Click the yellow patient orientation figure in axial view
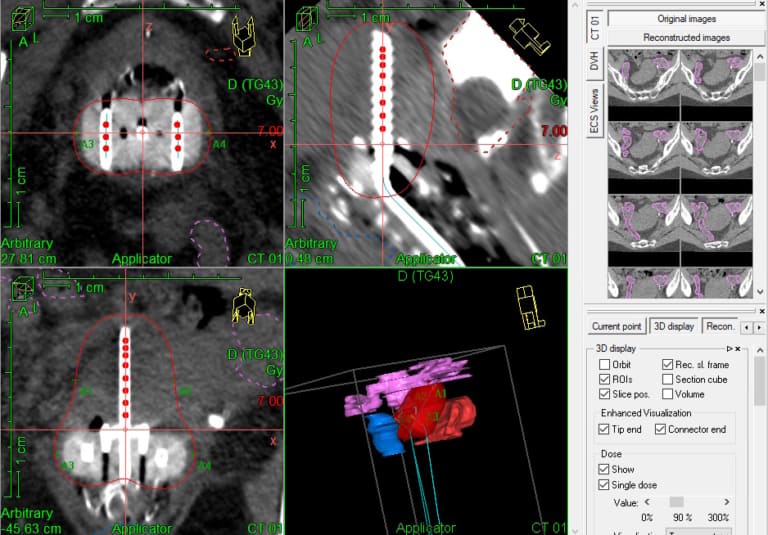This screenshot has width=768, height=535. pos(243,35)
